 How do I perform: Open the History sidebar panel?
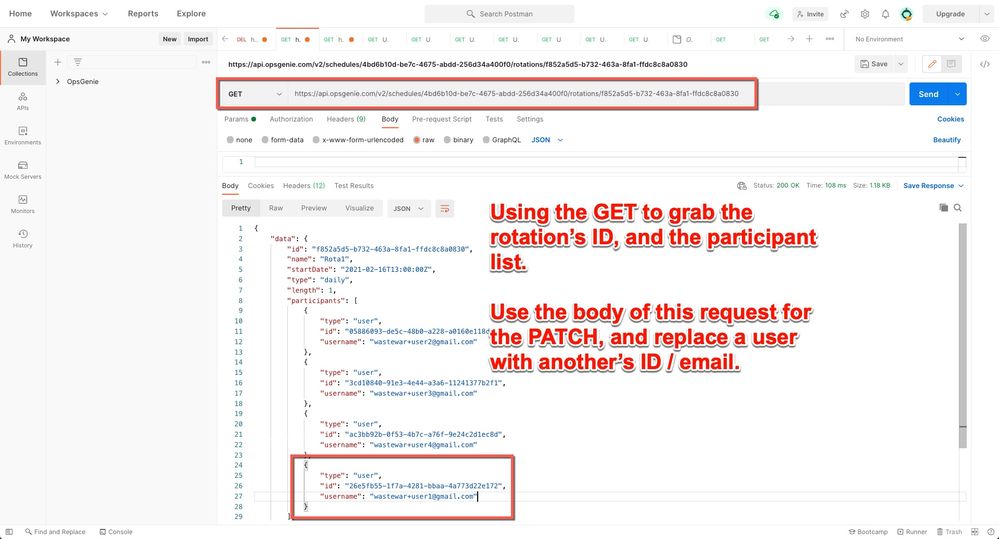click(x=23, y=239)
